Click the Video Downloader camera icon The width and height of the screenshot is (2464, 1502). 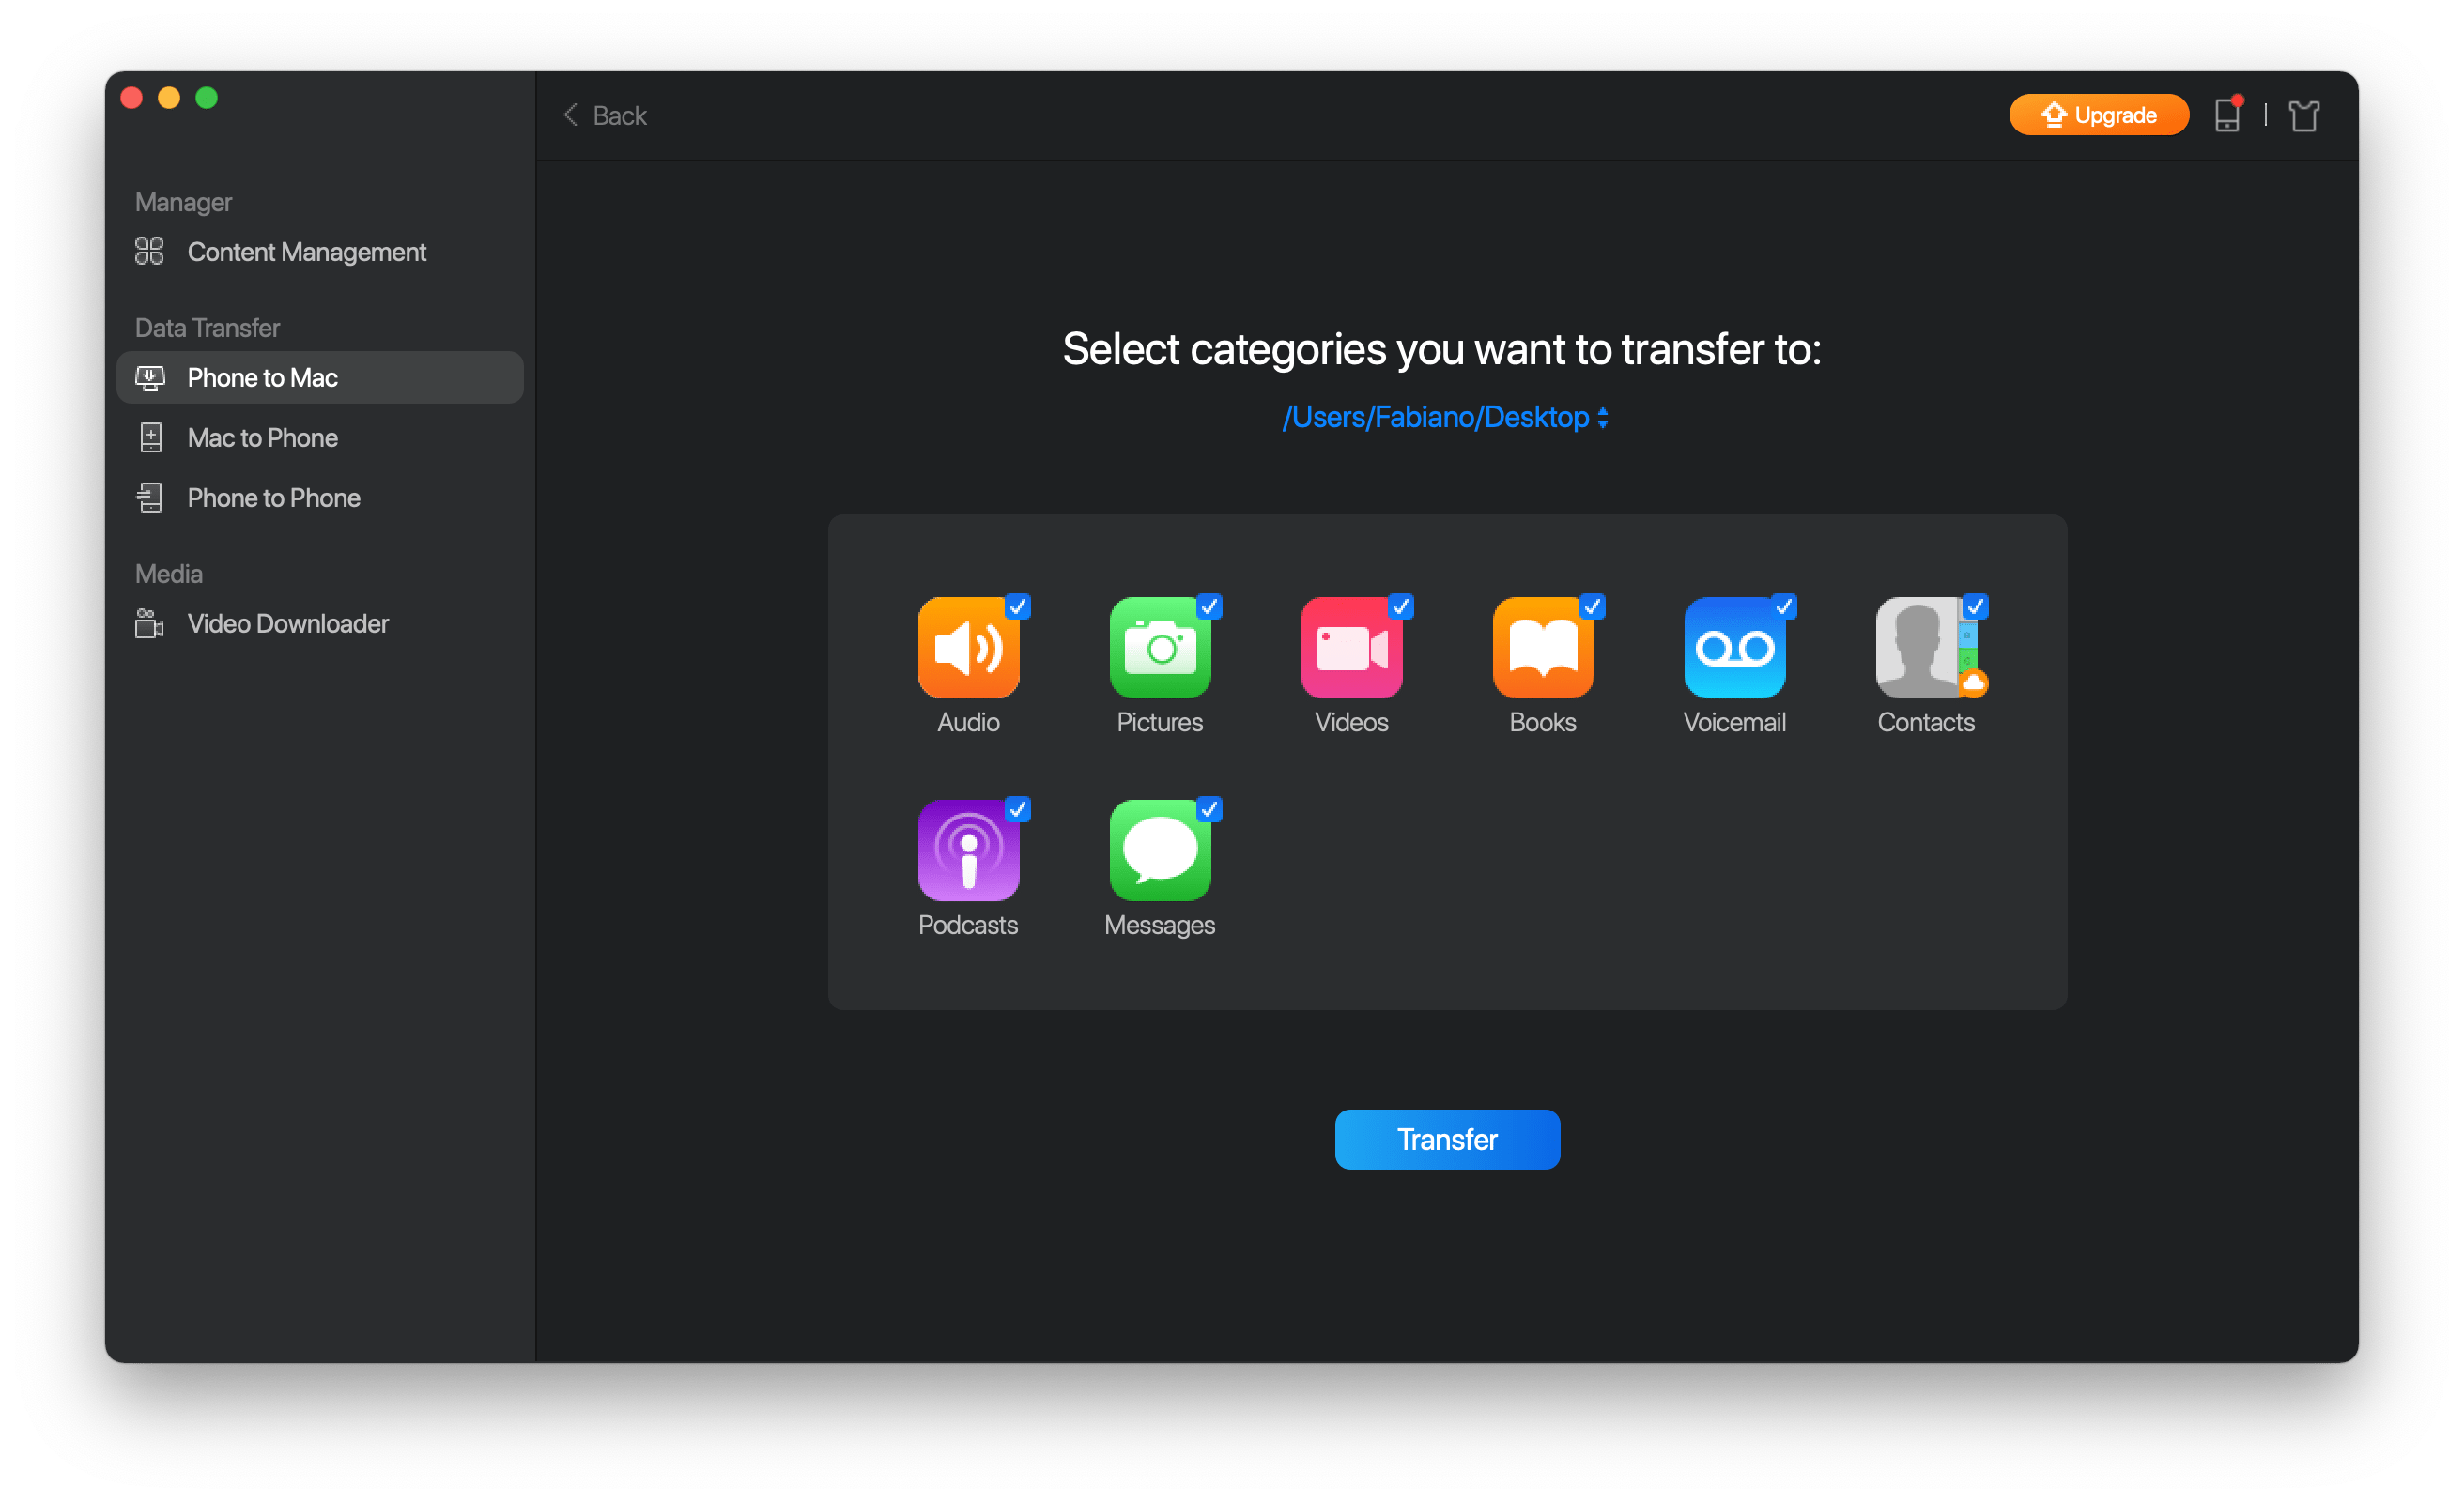tap(149, 623)
